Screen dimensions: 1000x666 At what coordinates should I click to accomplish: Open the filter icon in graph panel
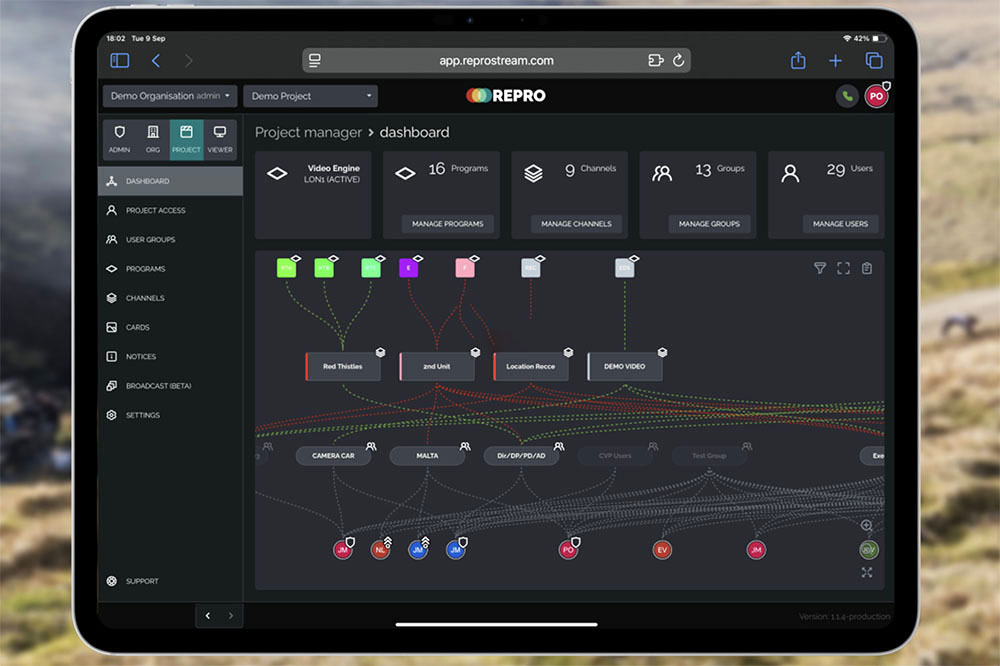(x=820, y=268)
